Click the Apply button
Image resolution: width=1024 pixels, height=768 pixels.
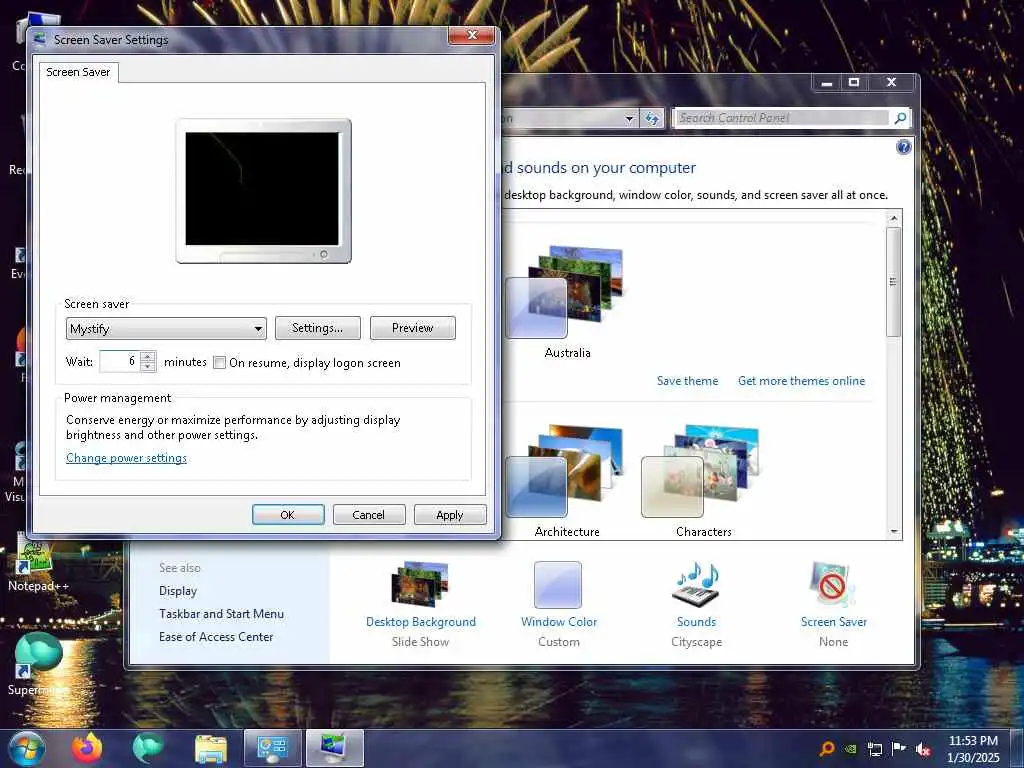coord(450,515)
